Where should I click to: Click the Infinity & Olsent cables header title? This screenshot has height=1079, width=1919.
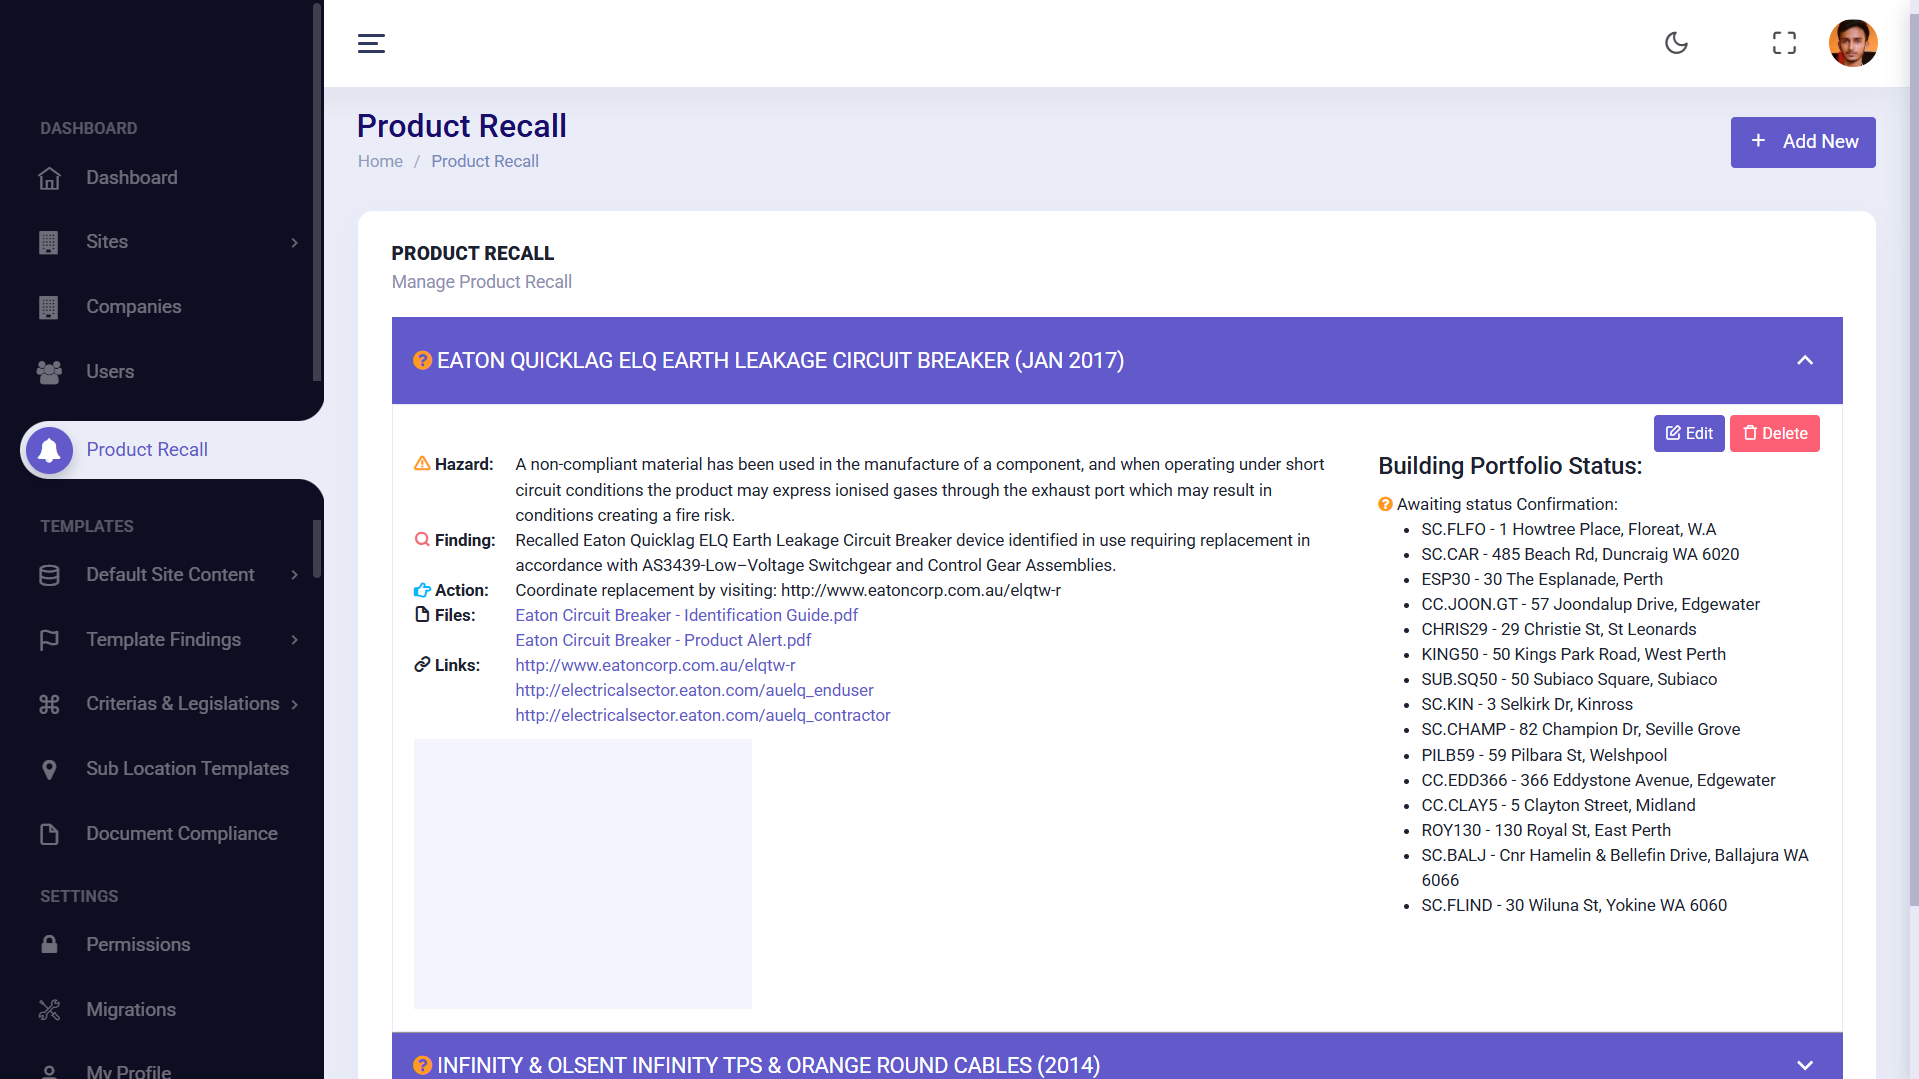click(x=768, y=1065)
